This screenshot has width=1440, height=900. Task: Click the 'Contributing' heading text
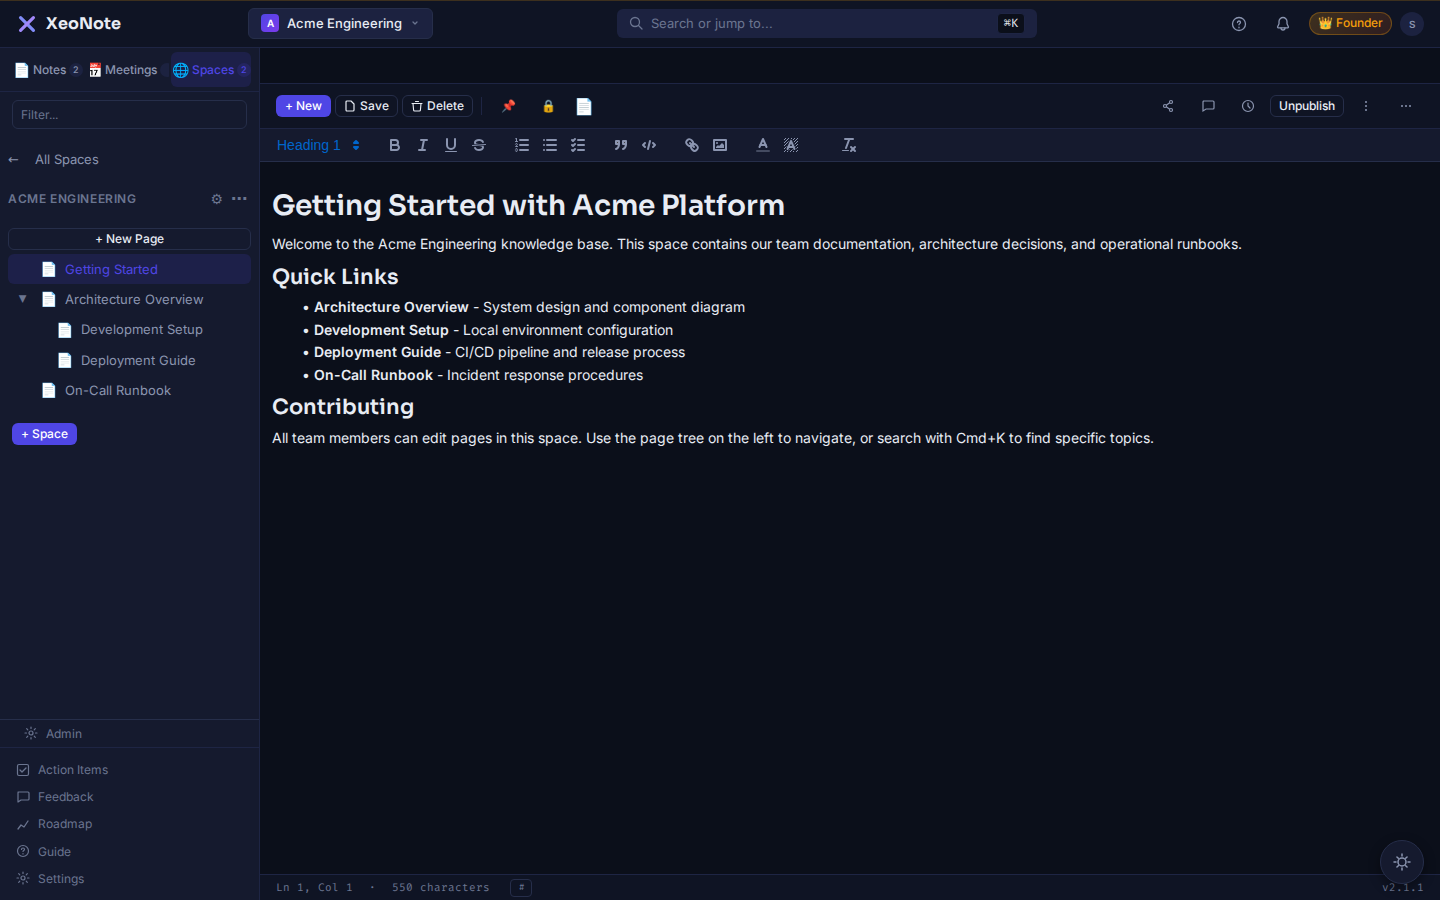[343, 407]
